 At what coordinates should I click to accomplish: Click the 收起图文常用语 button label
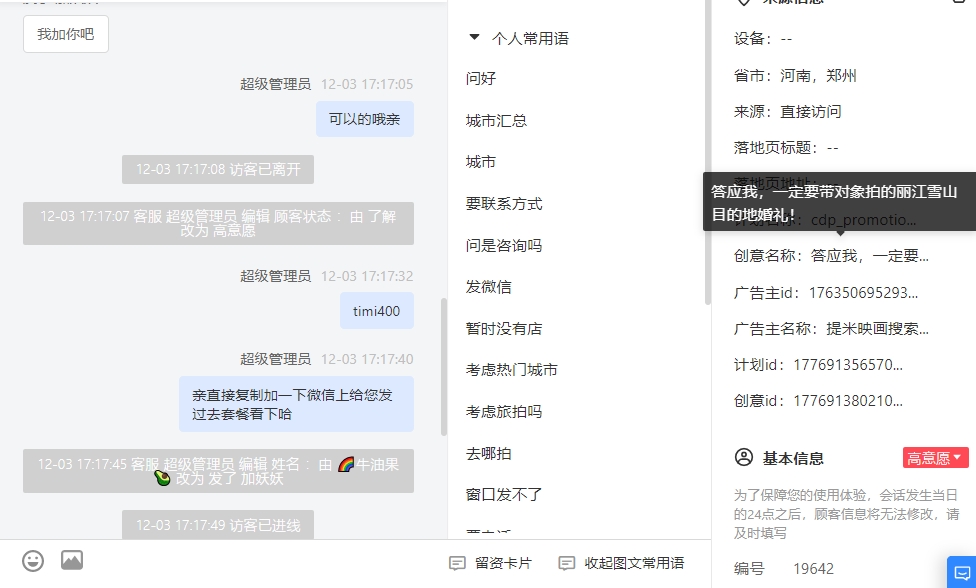pyautogui.click(x=634, y=563)
